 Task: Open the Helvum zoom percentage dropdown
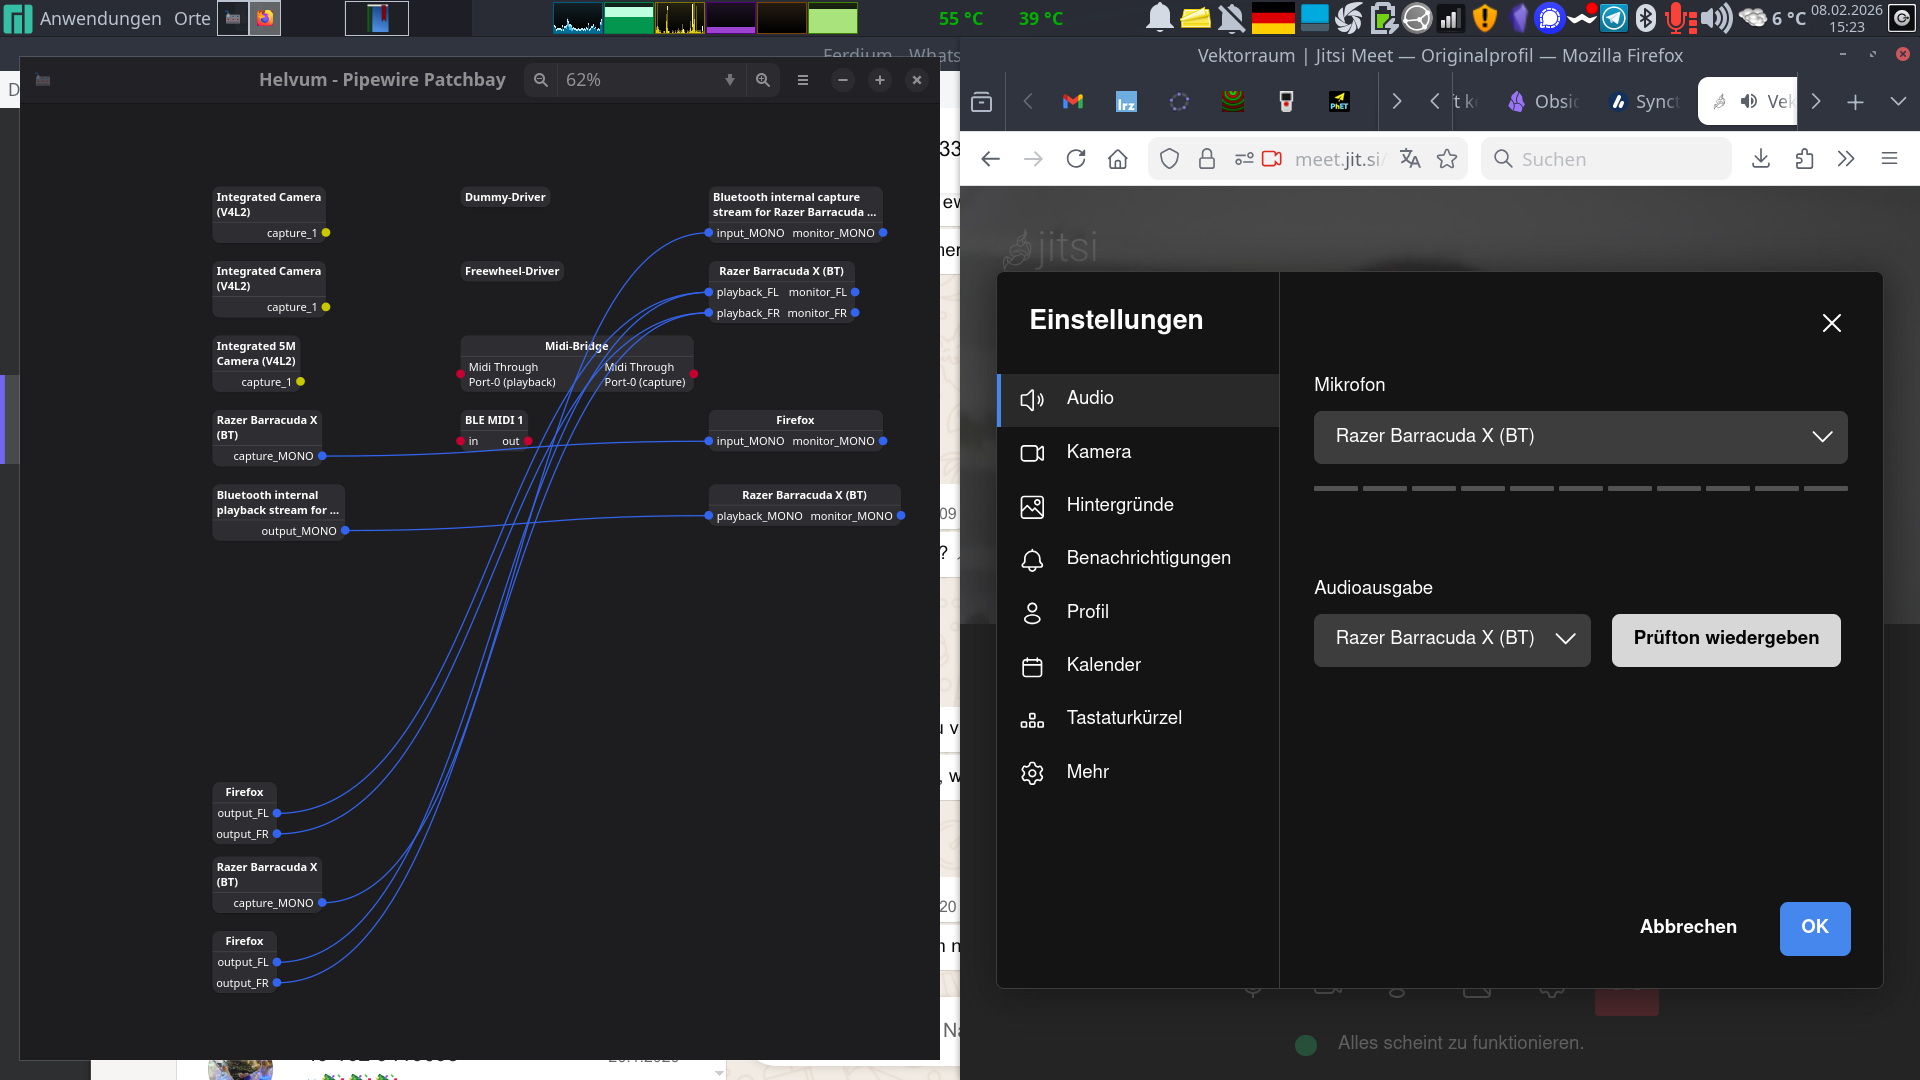[730, 80]
